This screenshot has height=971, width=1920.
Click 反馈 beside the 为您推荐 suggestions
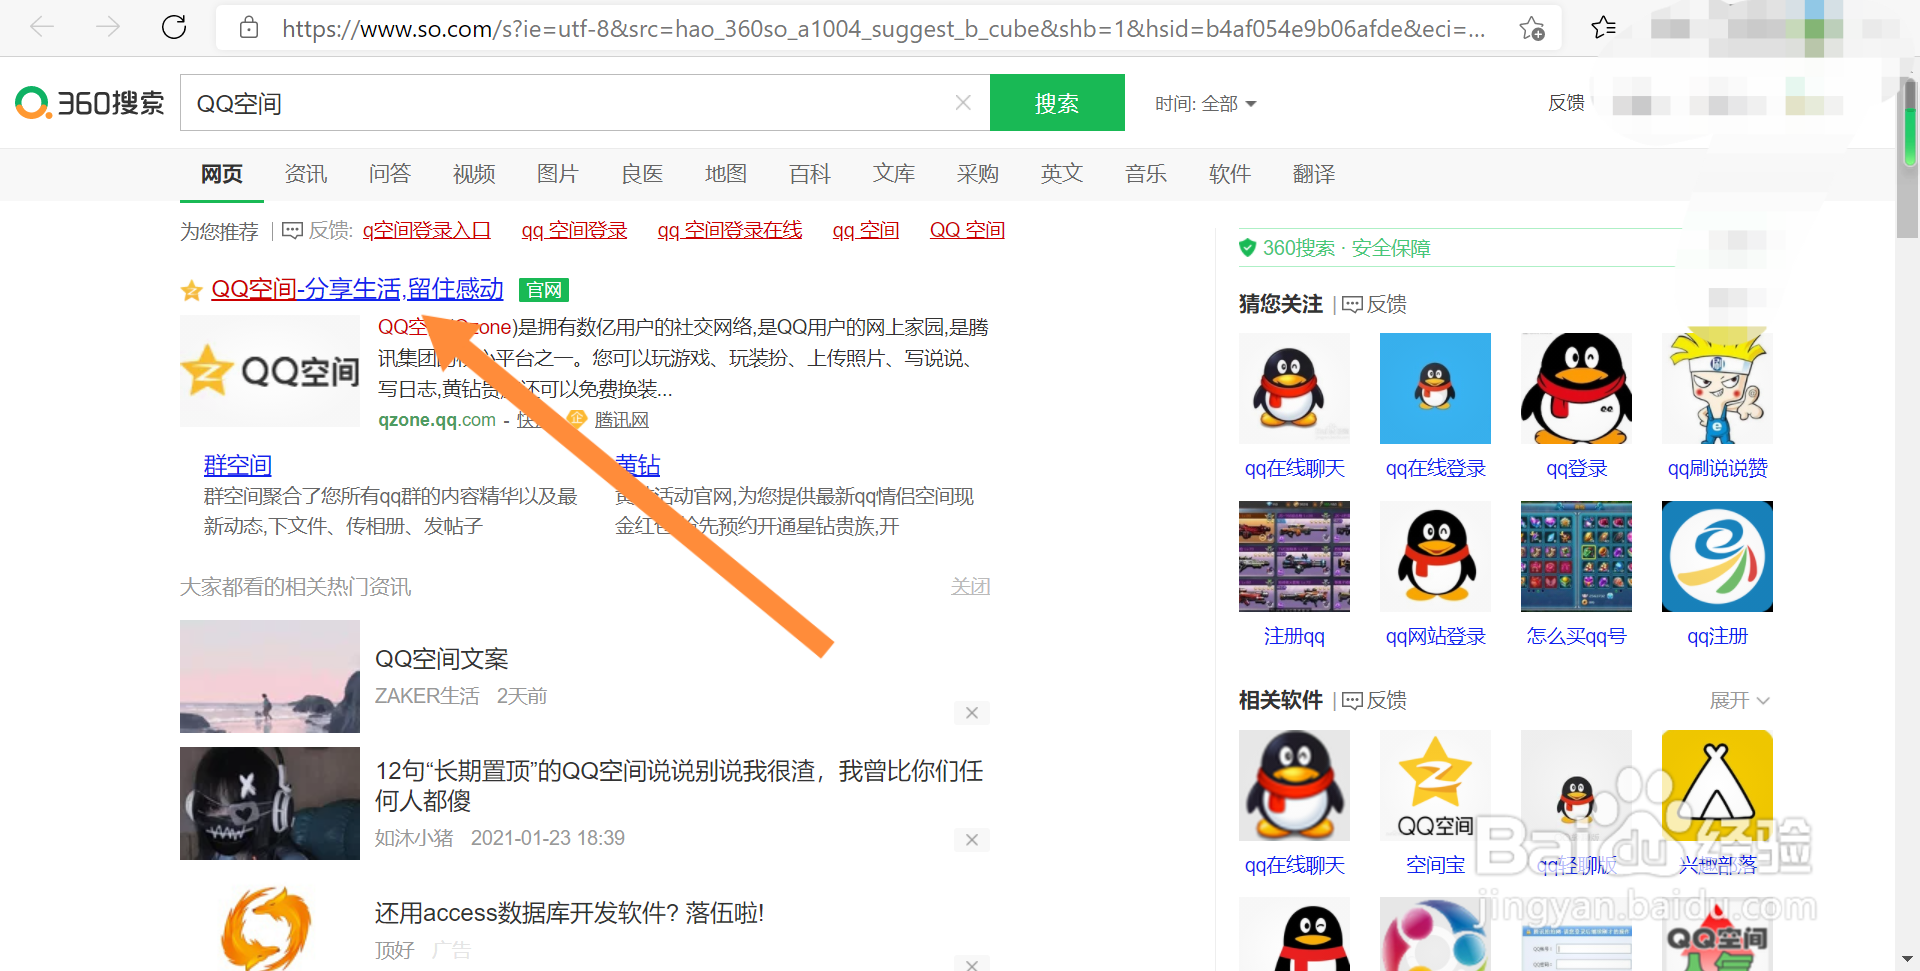click(x=318, y=231)
